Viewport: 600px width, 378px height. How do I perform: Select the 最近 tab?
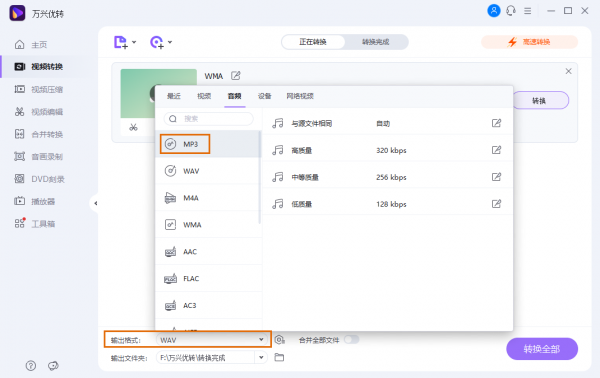point(174,96)
